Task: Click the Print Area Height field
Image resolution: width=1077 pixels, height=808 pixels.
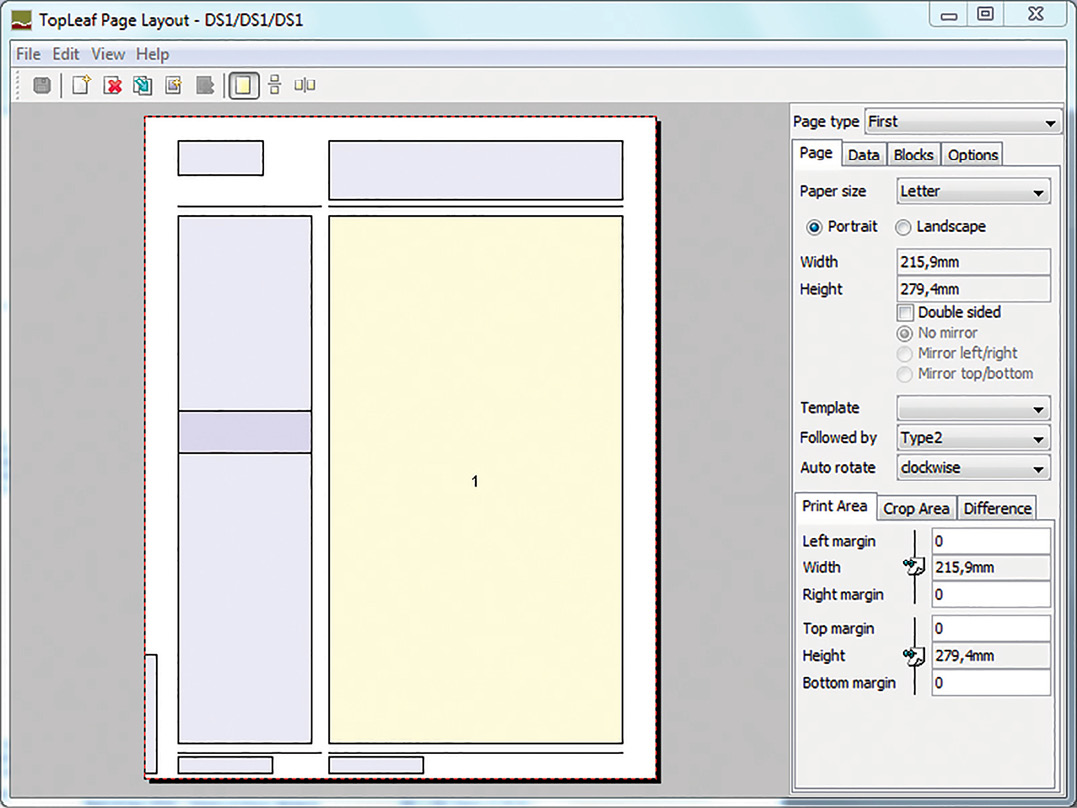Action: click(990, 656)
